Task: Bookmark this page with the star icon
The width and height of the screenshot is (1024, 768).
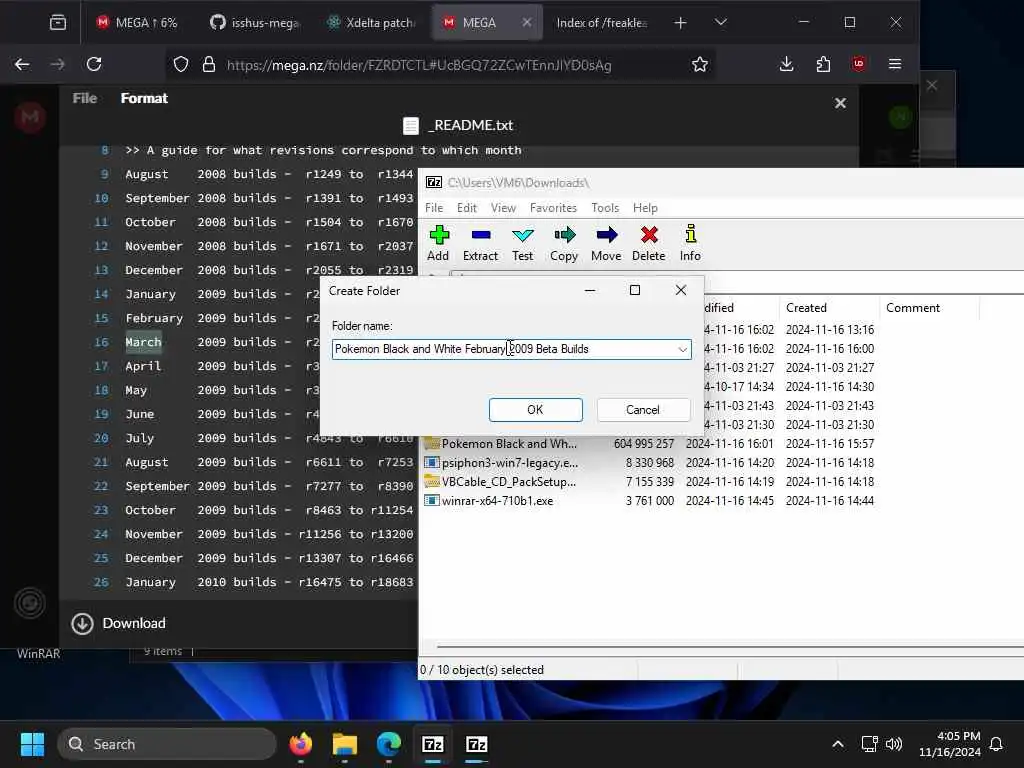Action: [x=699, y=64]
